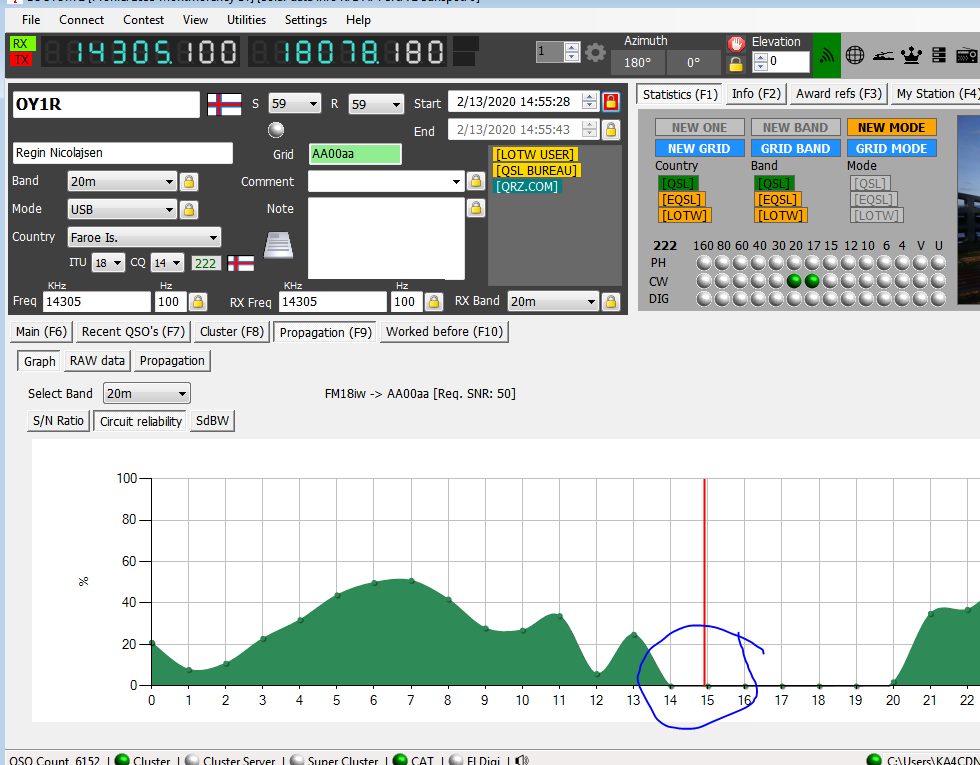Click the NEW MODE orange button
Screen dimensions: 980x765
[x=891, y=128]
